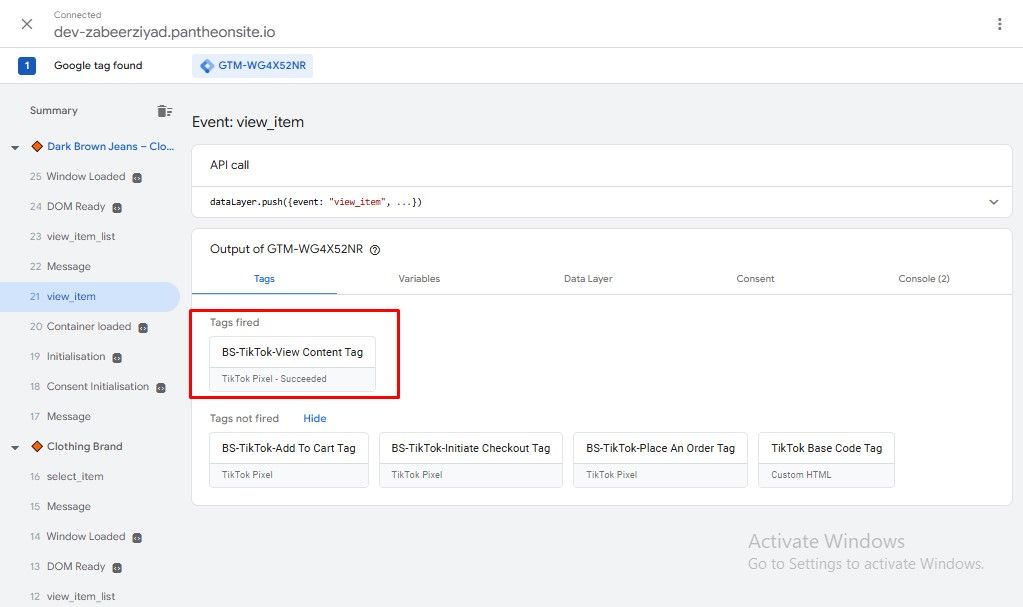
Task: Click the code icon next to Consent Initialisation
Action: point(160,388)
